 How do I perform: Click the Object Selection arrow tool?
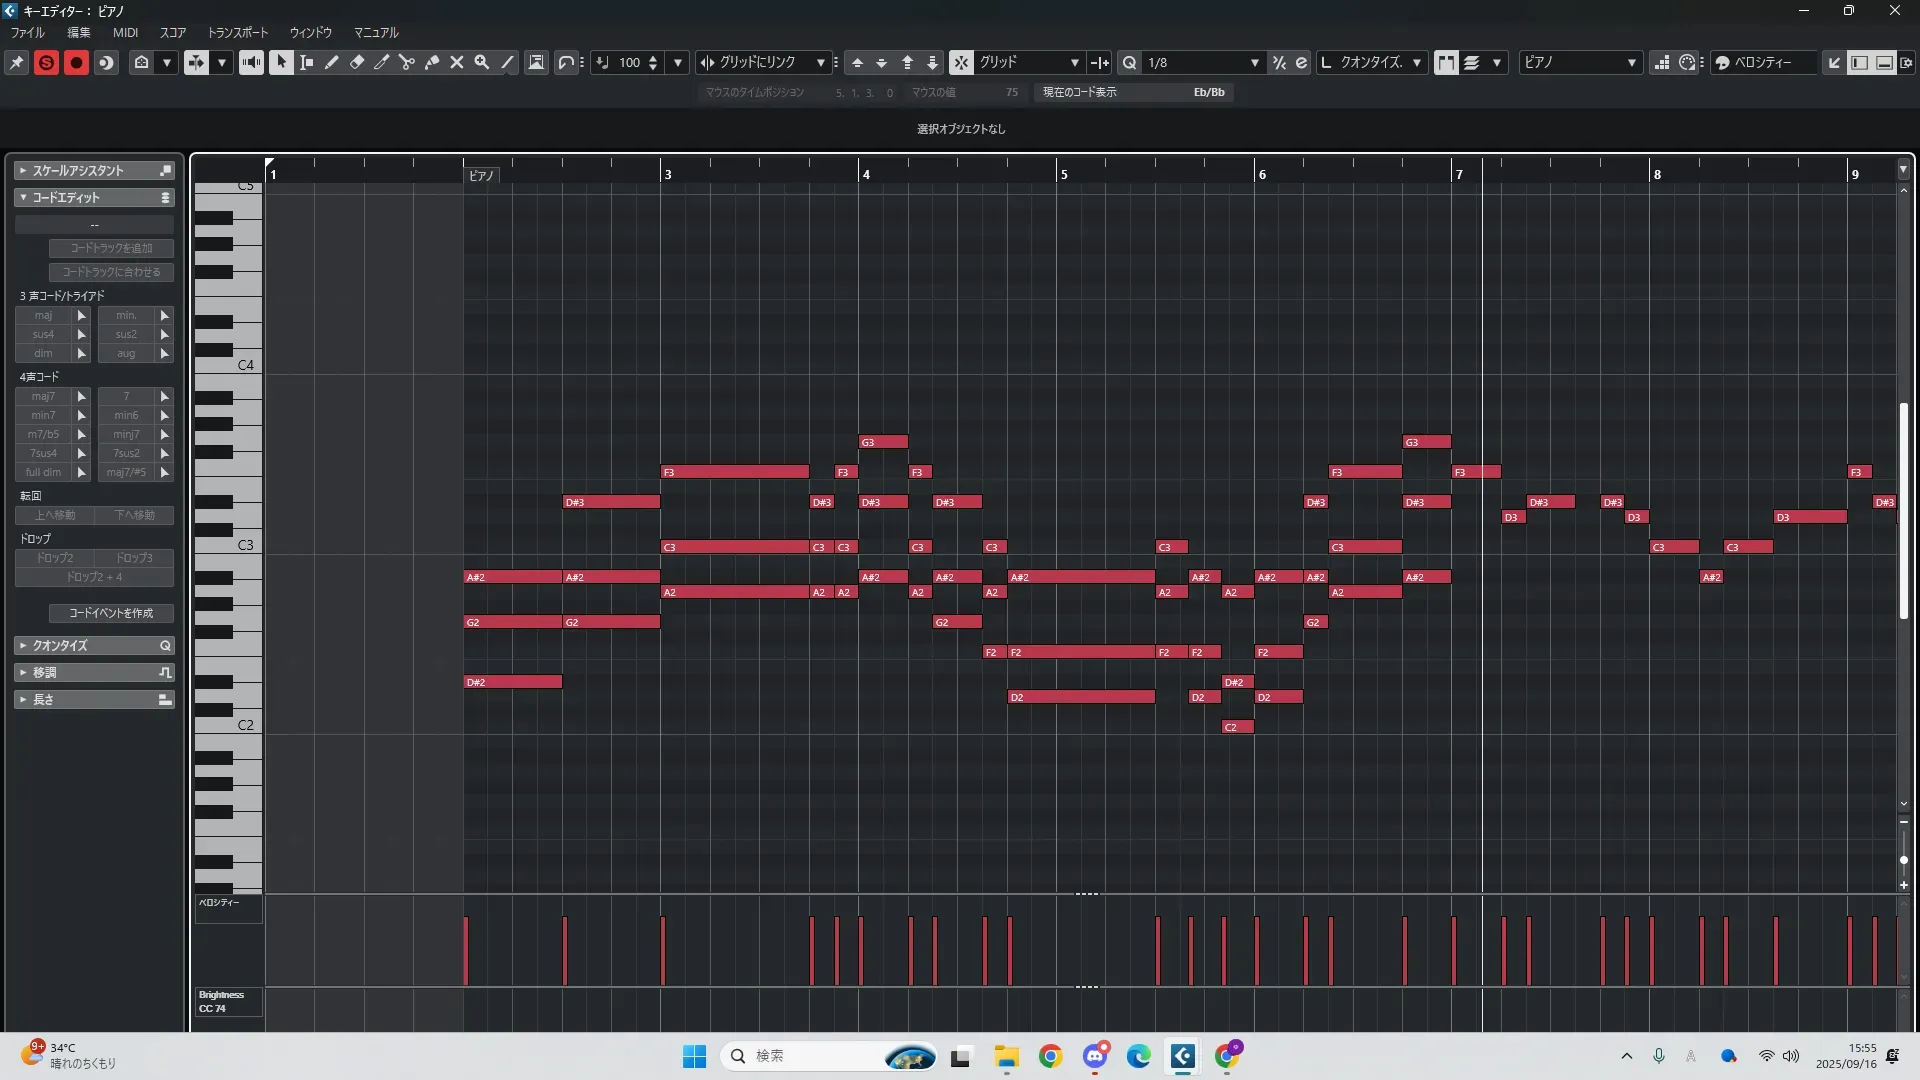[x=281, y=62]
